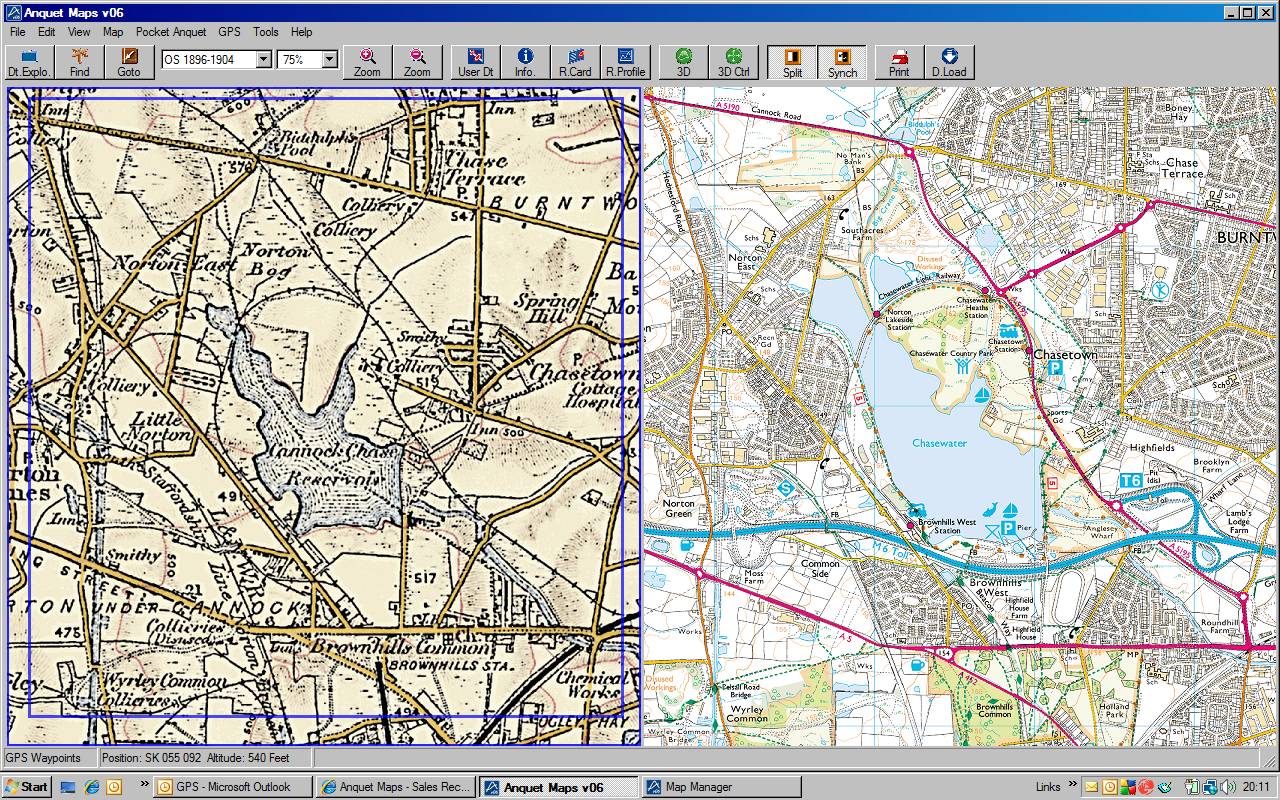
Task: Click the GPS Waypoints status bar panel
Action: 49,758
